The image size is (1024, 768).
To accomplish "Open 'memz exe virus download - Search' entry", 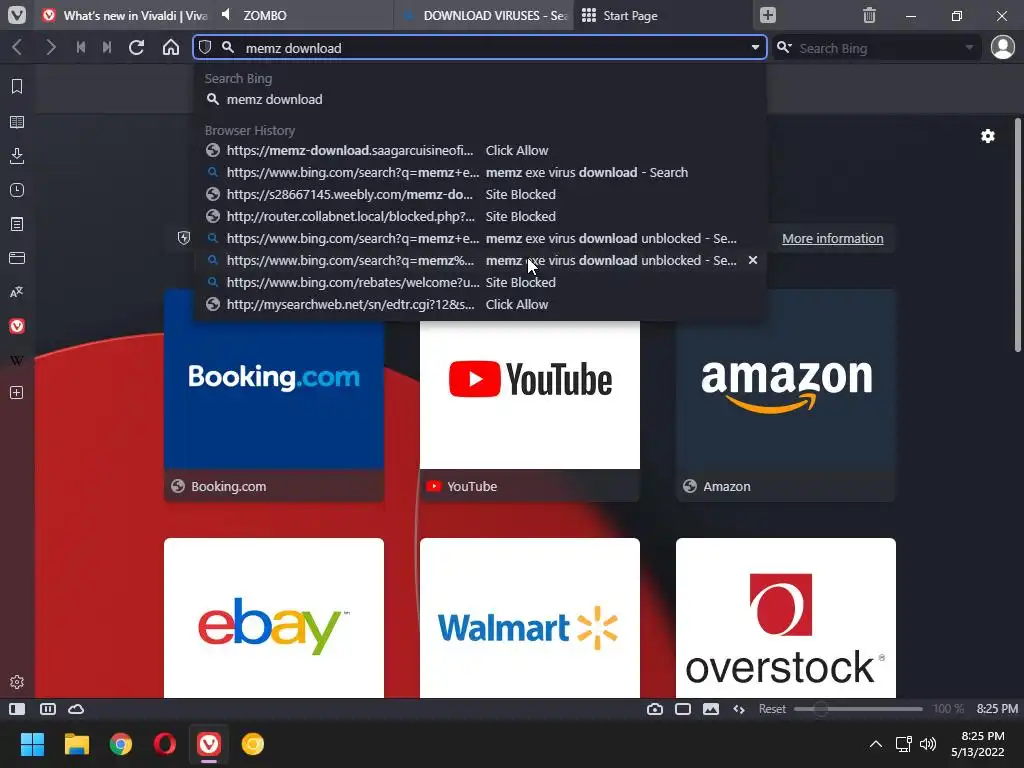I will click(x=480, y=172).
